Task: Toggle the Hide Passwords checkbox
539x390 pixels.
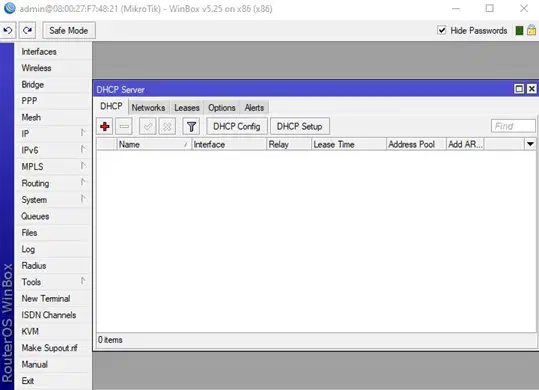Action: pyautogui.click(x=442, y=30)
